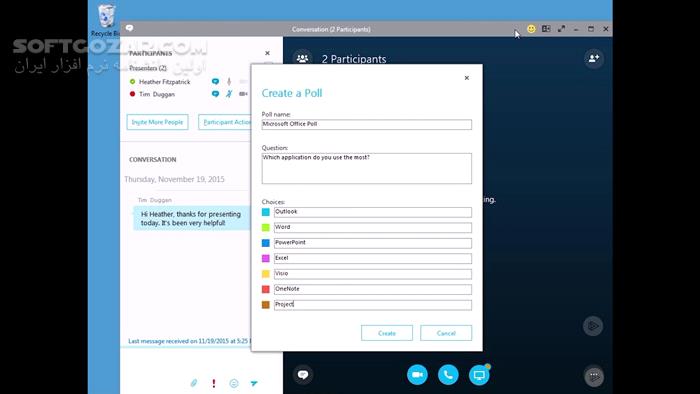The height and width of the screenshot is (394, 700).
Task: Click Participant Actions button
Action: click(225, 122)
